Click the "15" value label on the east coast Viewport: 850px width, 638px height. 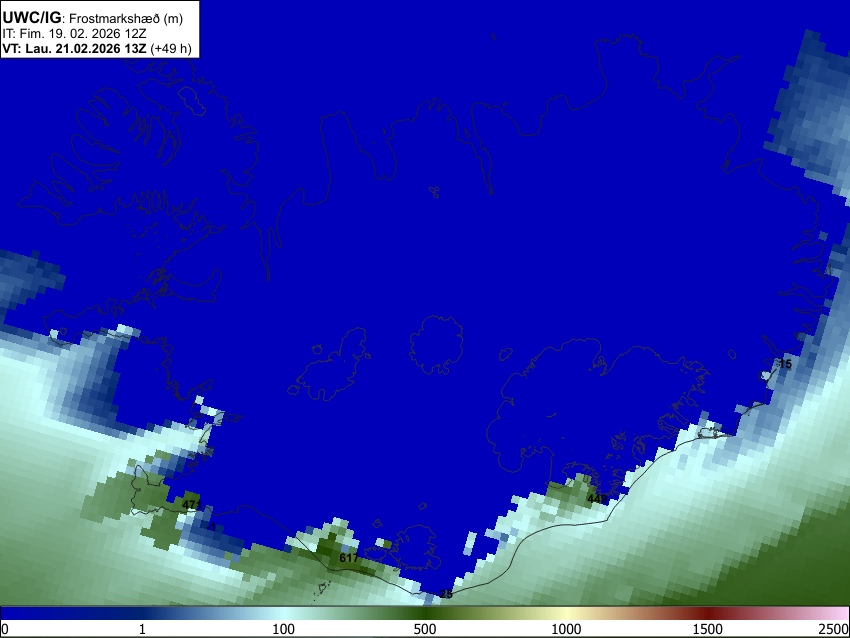[785, 364]
